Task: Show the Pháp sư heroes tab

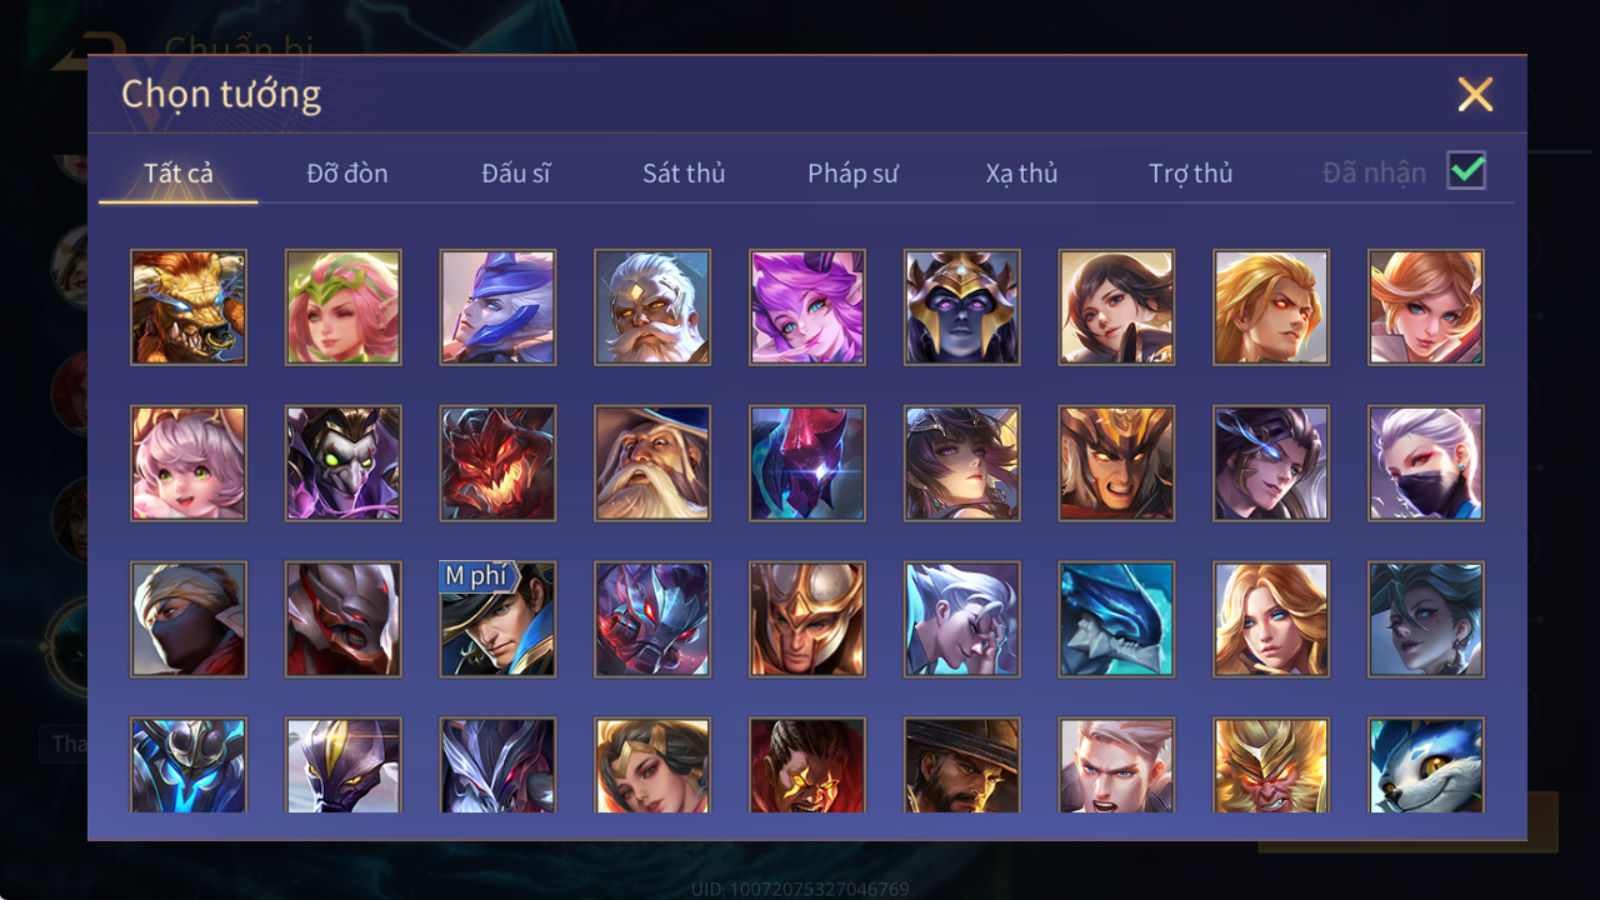Action: (853, 173)
